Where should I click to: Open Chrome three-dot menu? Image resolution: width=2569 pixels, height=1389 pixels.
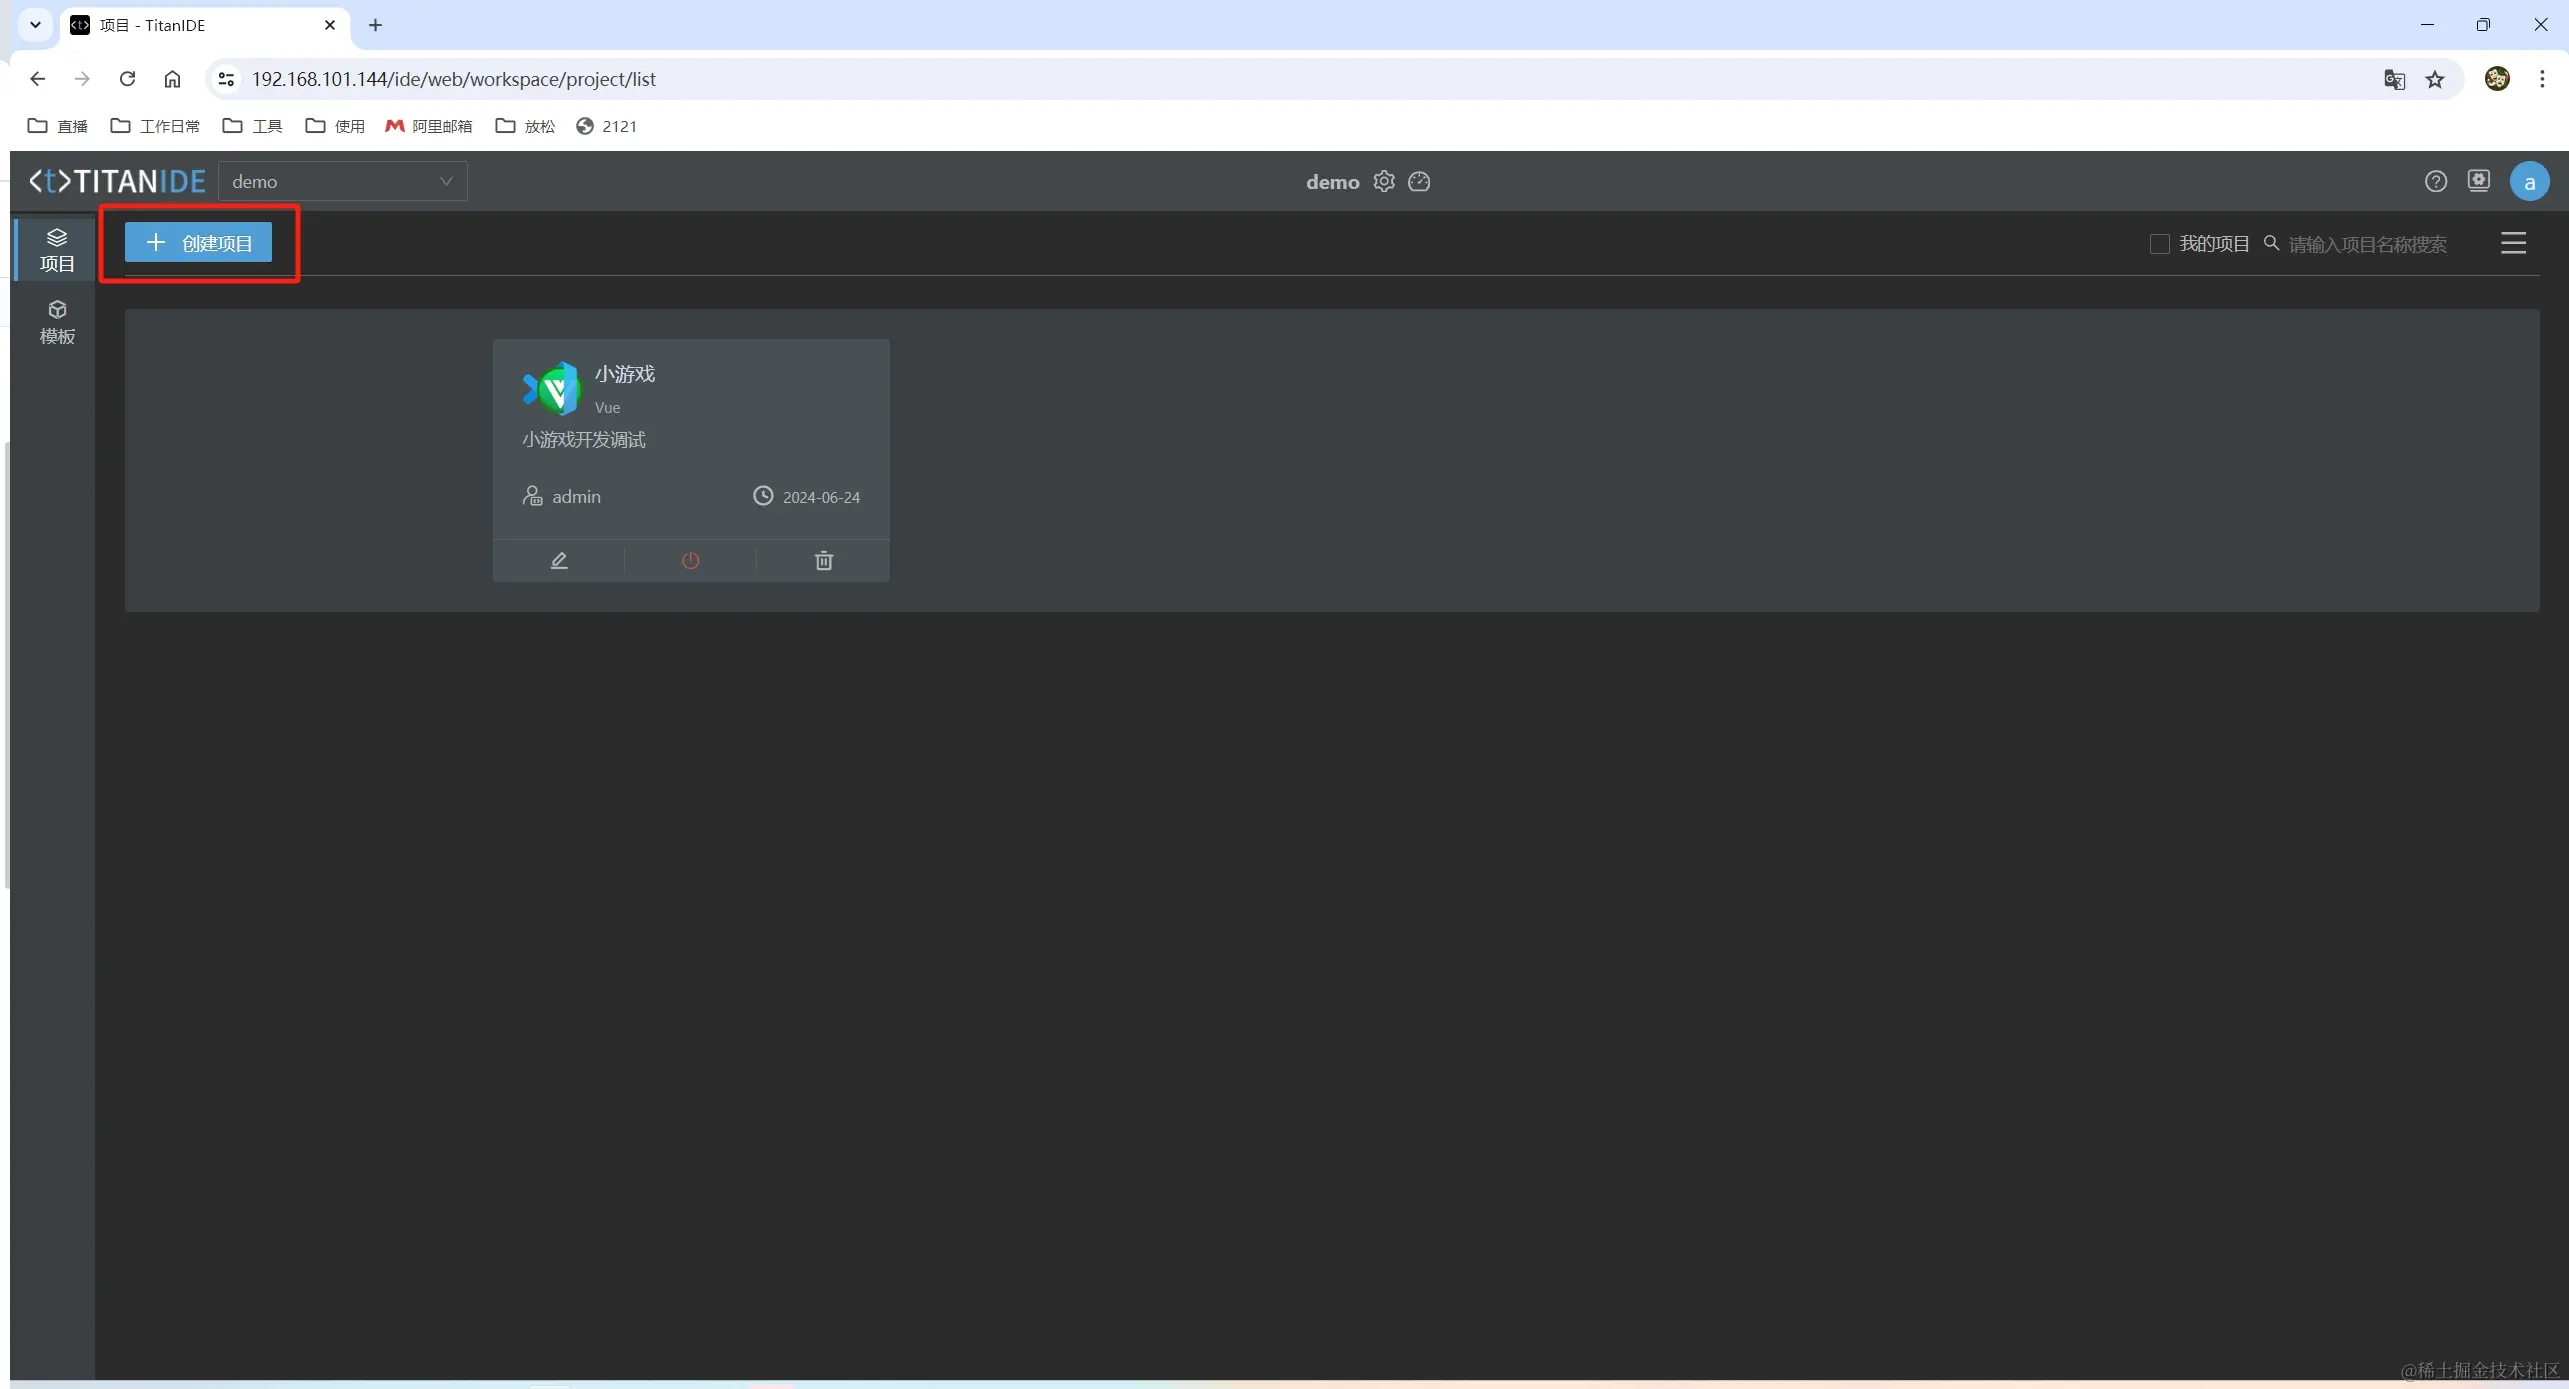tap(2541, 79)
